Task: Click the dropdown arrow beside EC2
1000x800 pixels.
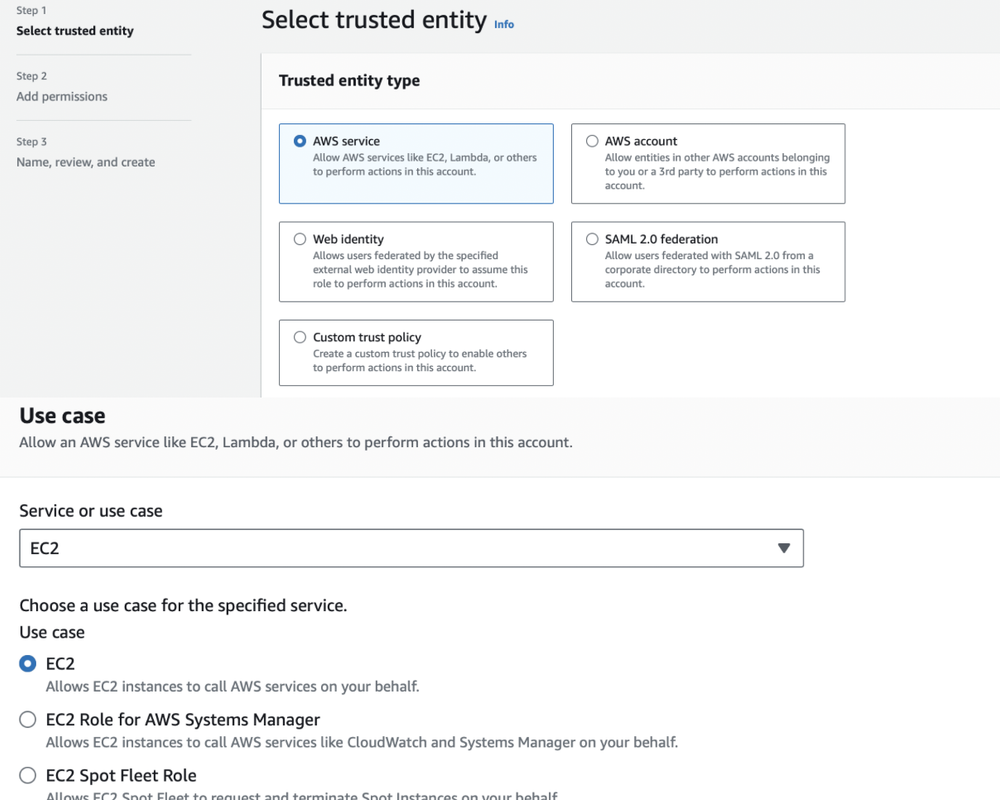Action: pos(784,548)
